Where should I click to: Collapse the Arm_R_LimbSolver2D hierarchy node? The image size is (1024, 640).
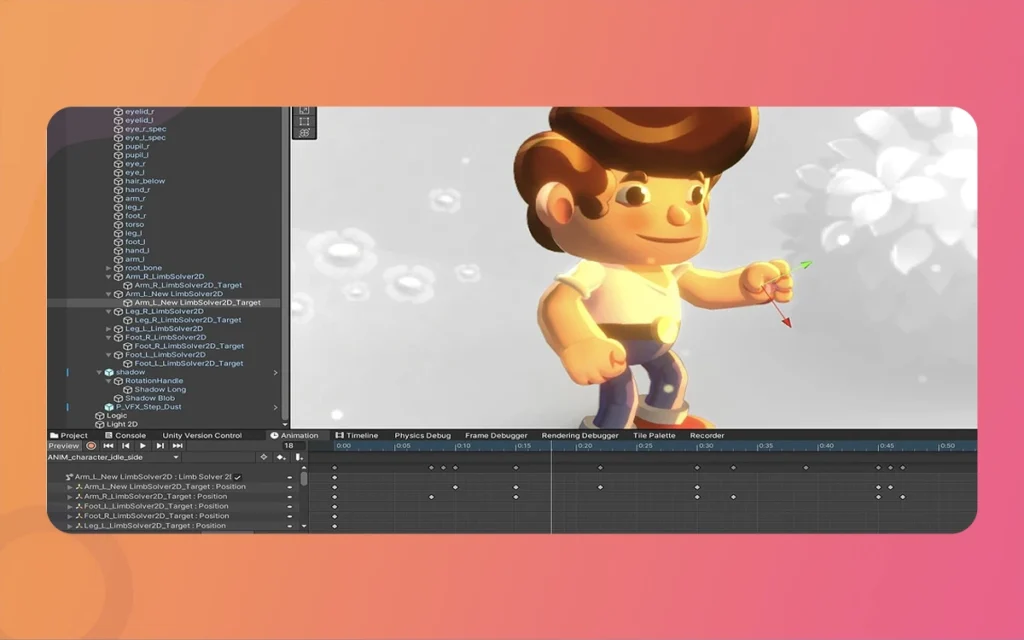(x=106, y=276)
